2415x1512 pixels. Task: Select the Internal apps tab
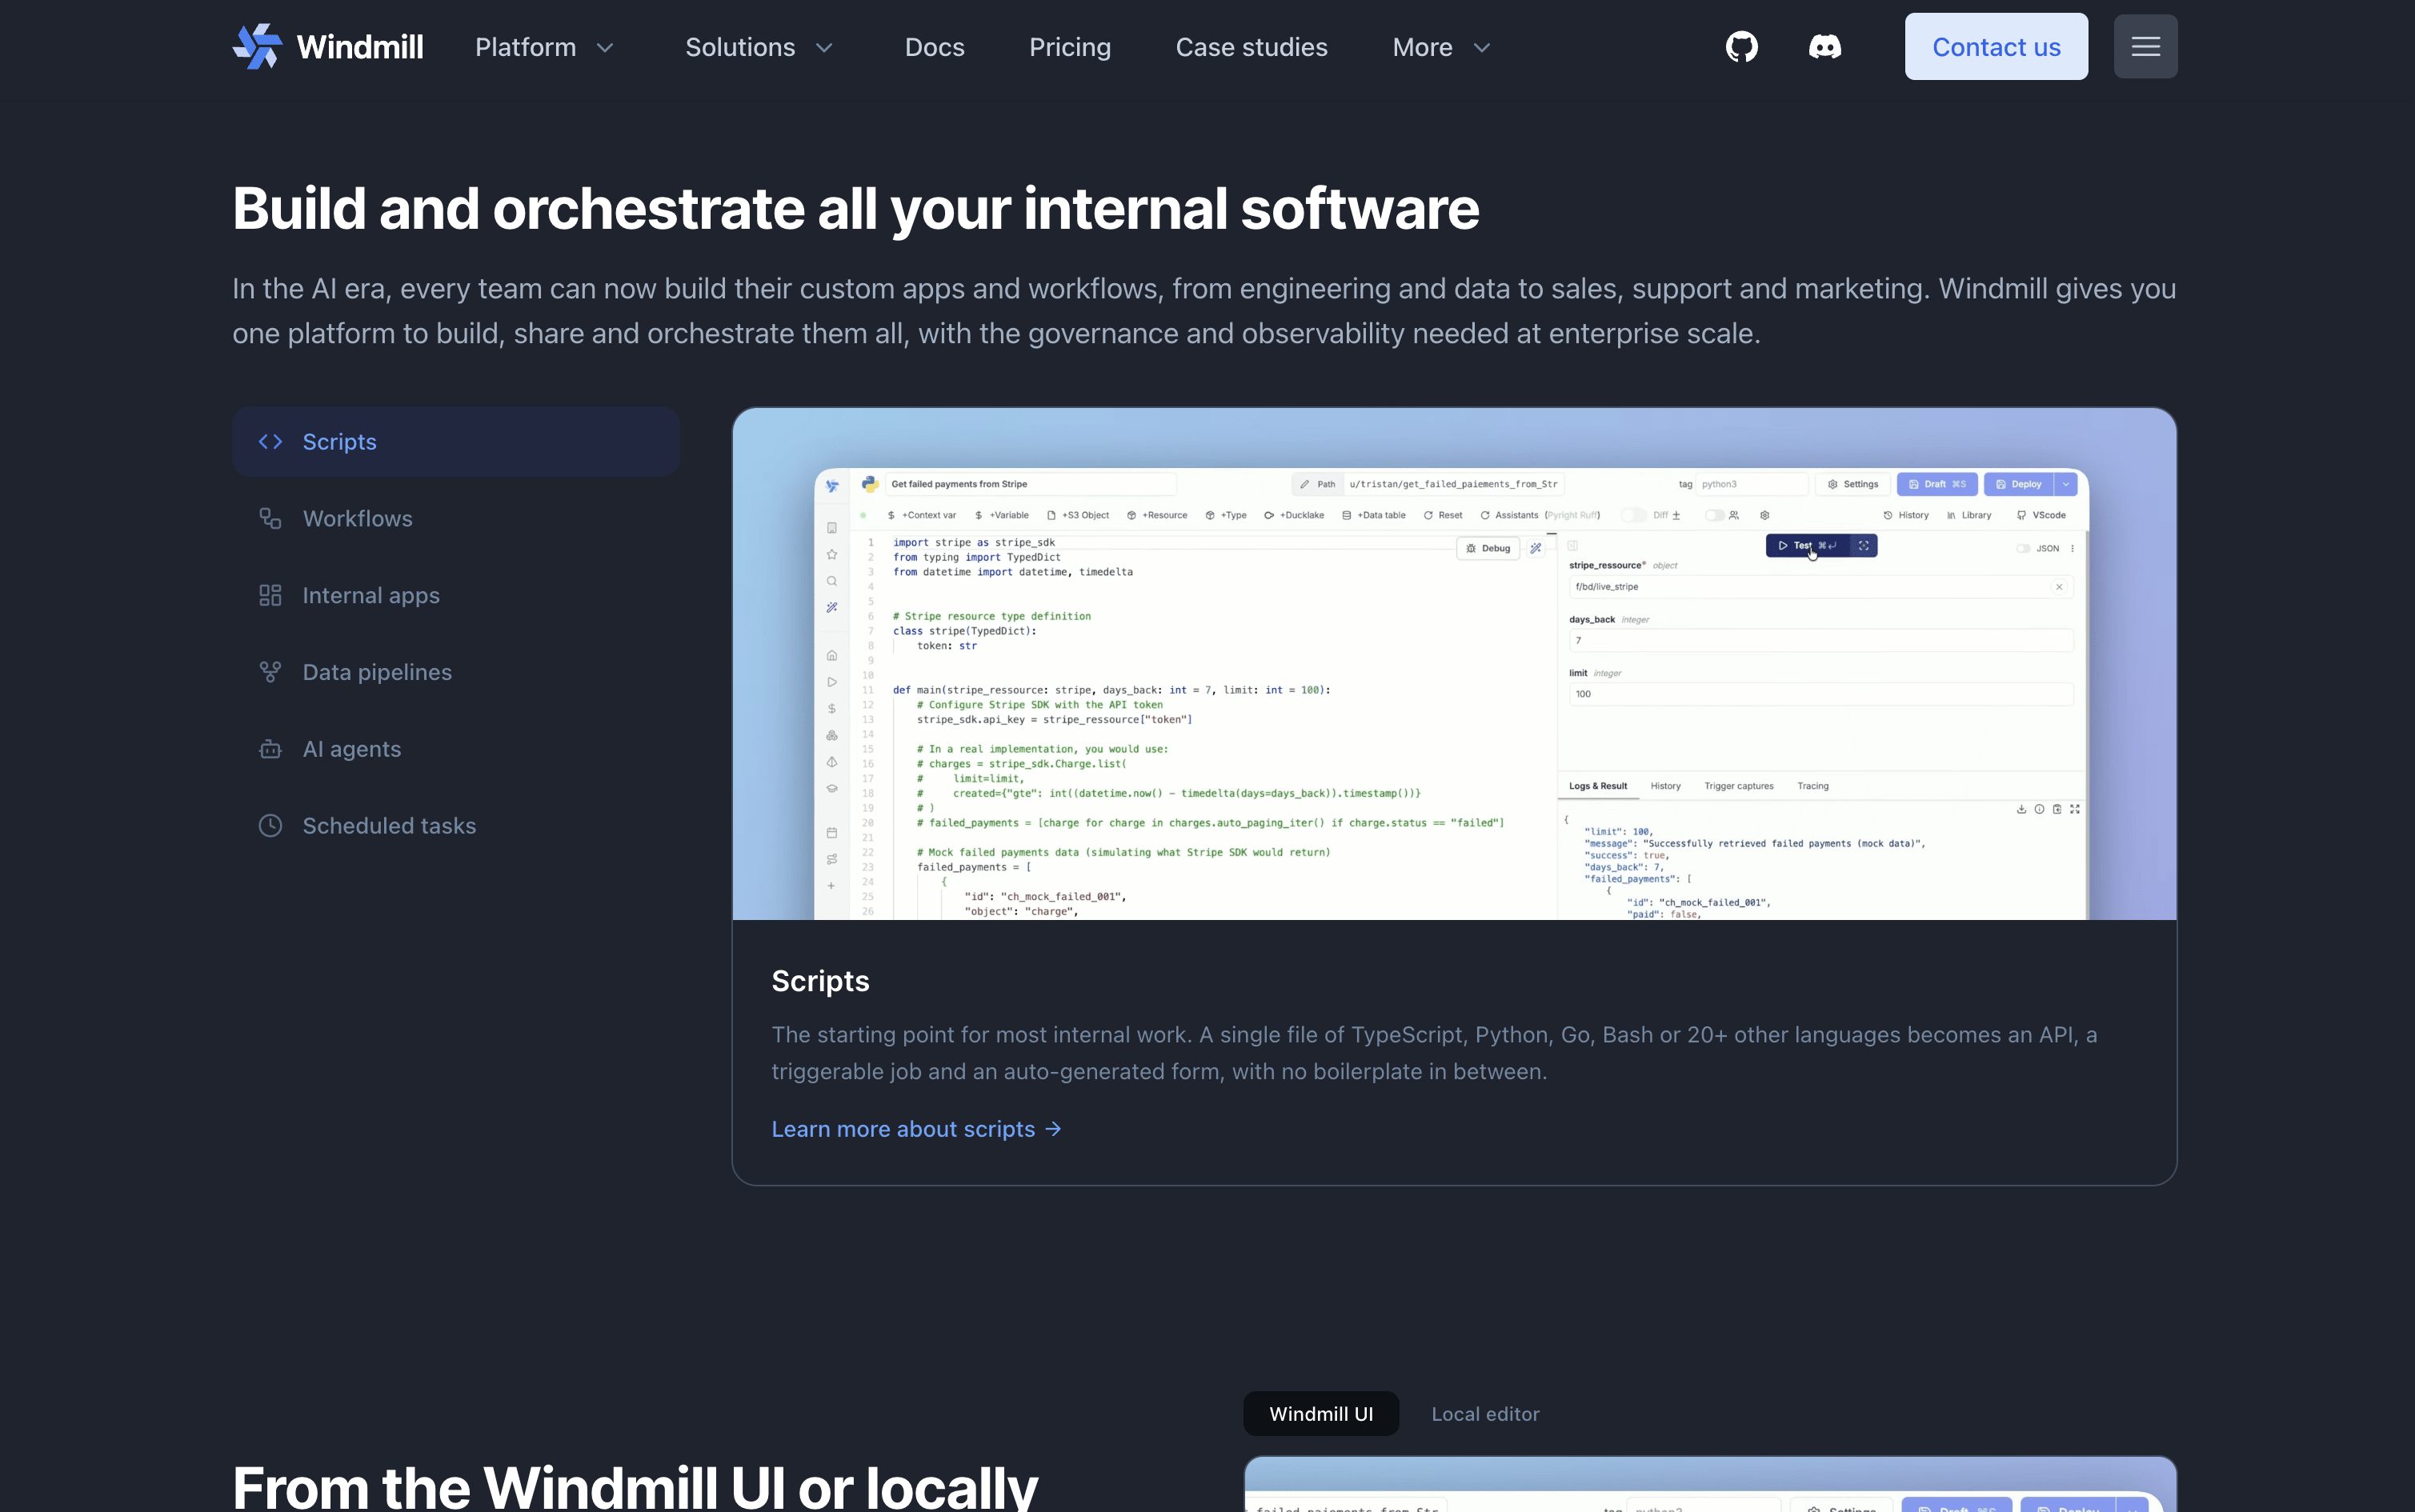tap(456, 596)
